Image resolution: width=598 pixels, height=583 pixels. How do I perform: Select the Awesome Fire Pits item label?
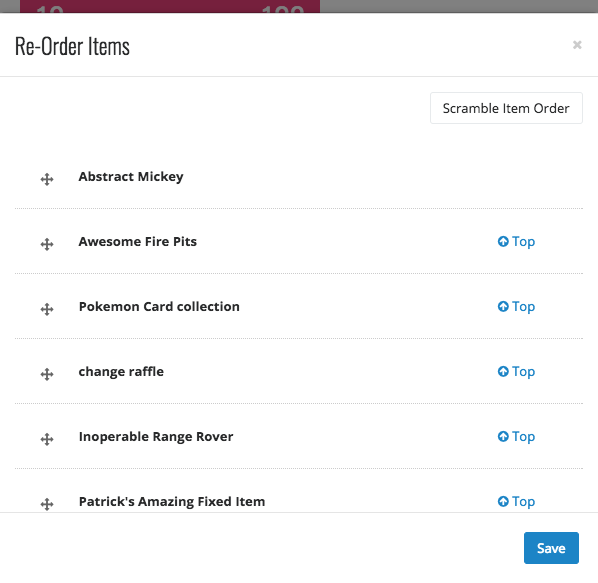tap(138, 241)
